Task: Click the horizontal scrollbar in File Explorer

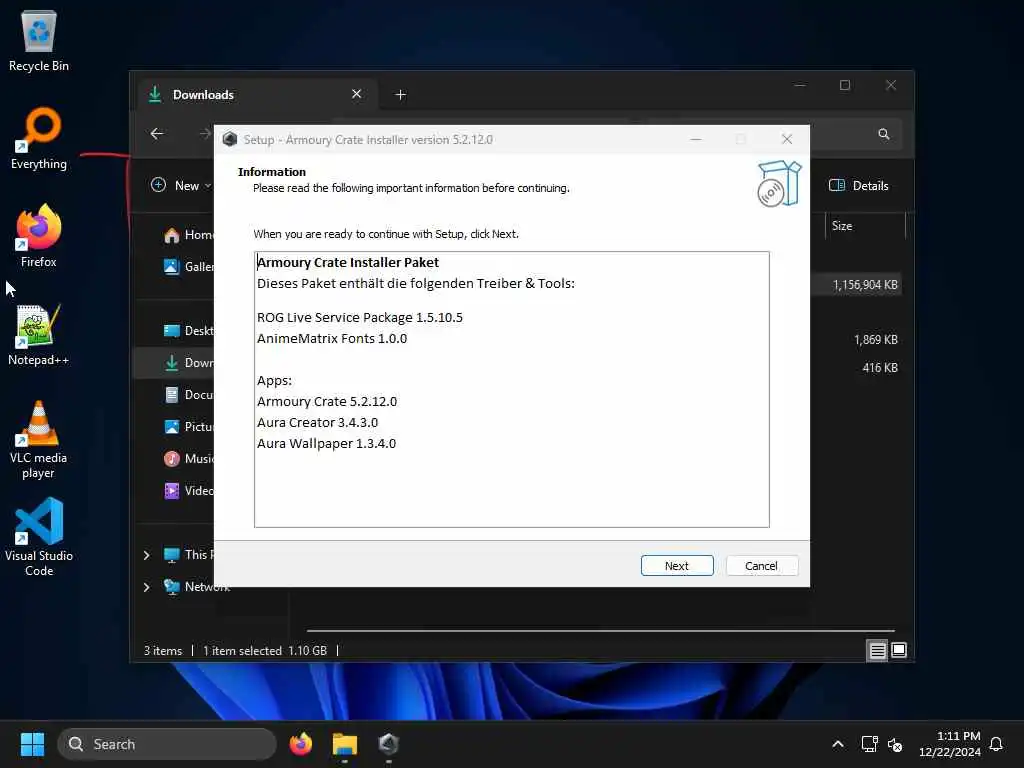Action: point(601,631)
